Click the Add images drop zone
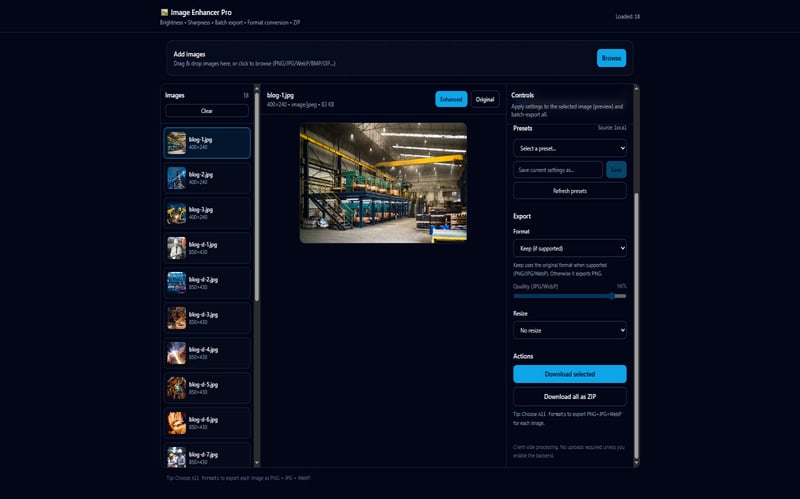 click(x=399, y=58)
